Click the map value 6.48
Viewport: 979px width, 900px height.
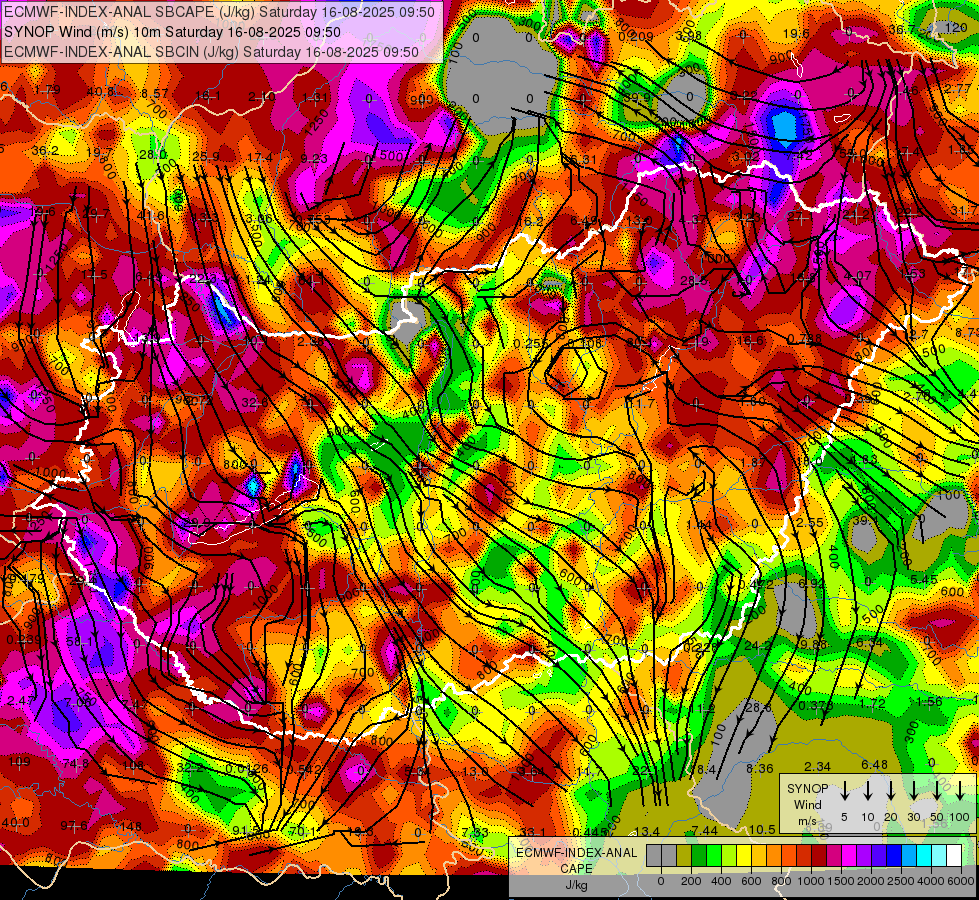tap(874, 764)
